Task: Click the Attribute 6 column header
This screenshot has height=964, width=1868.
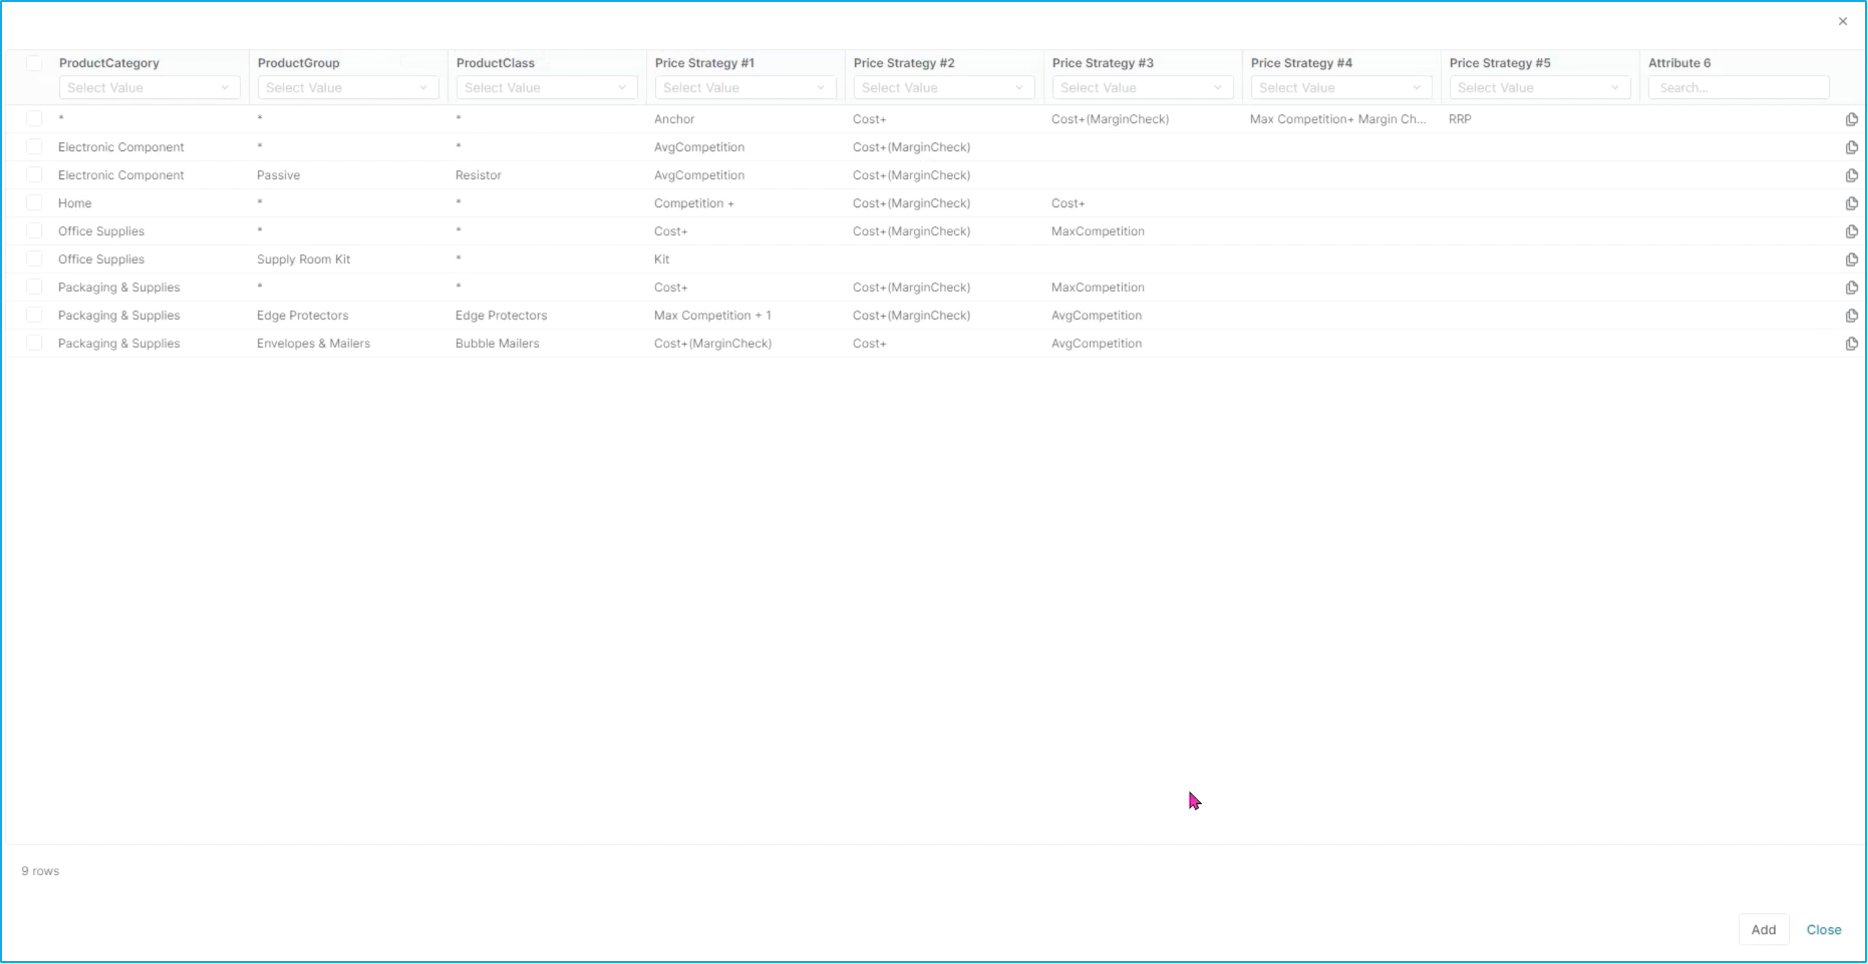Action: pos(1679,63)
